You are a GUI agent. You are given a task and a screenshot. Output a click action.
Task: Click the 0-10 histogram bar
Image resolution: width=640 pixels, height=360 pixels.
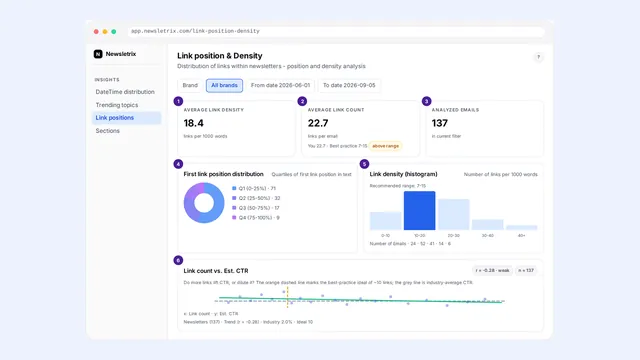tap(385, 221)
